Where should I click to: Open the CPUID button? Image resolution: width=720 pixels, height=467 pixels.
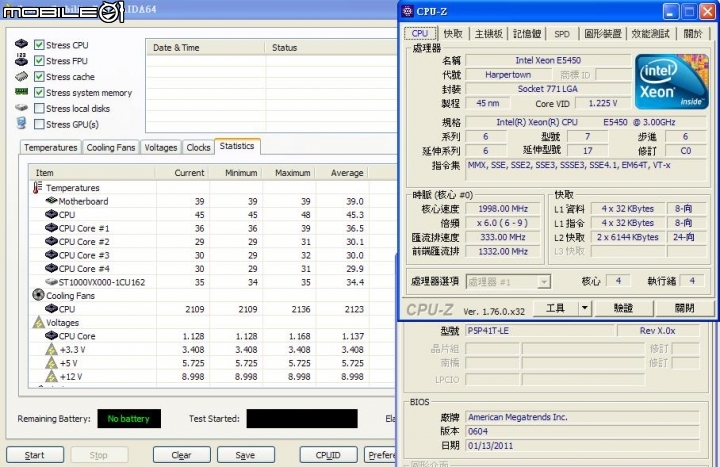pos(328,455)
